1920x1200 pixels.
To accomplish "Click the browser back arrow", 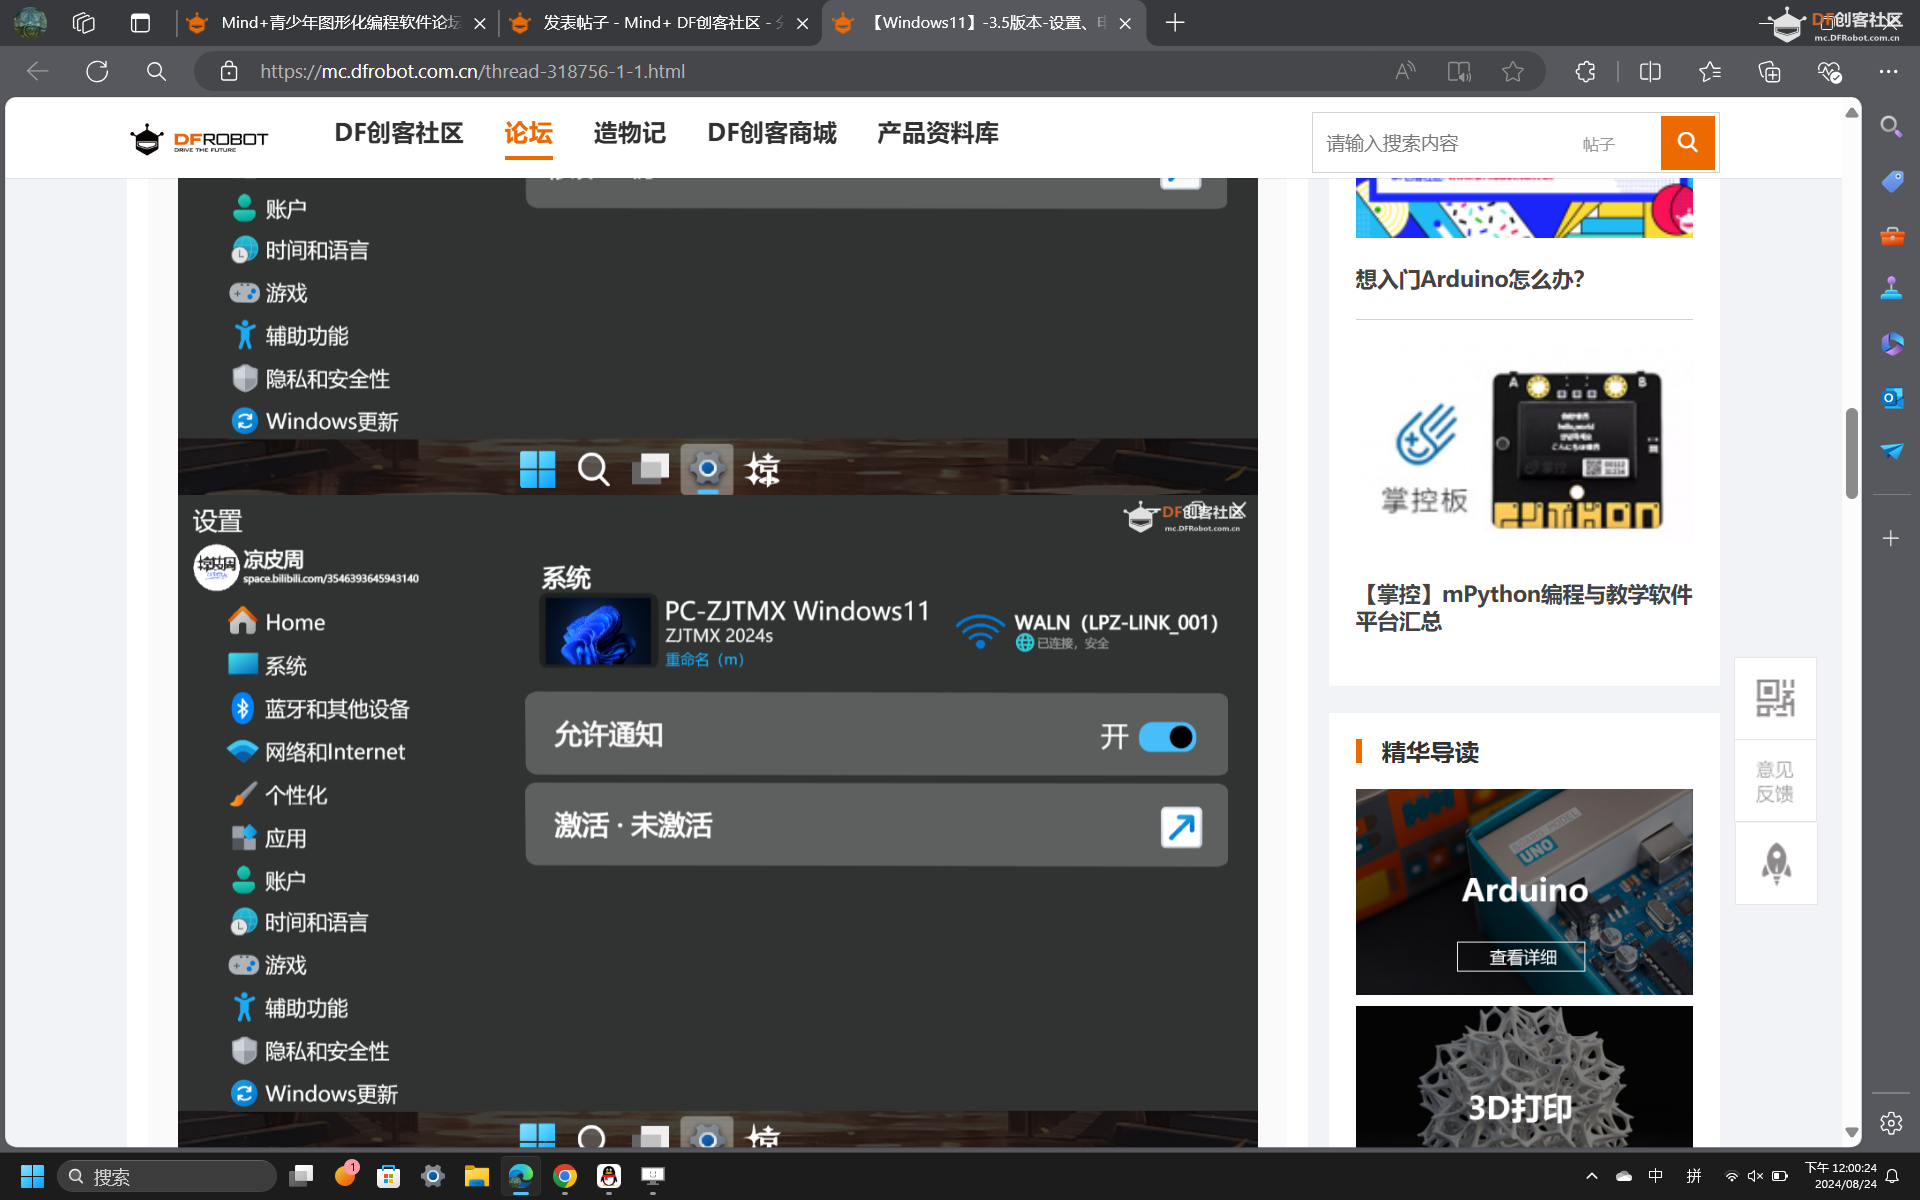I will click(x=38, y=71).
